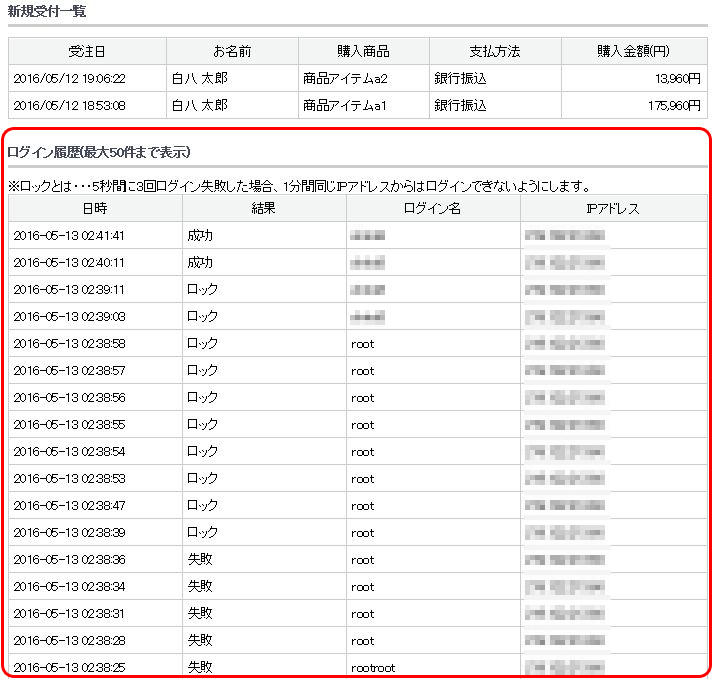Click the rootroot login name
Viewport: 714px width, 679px height.
pyautogui.click(x=373, y=668)
